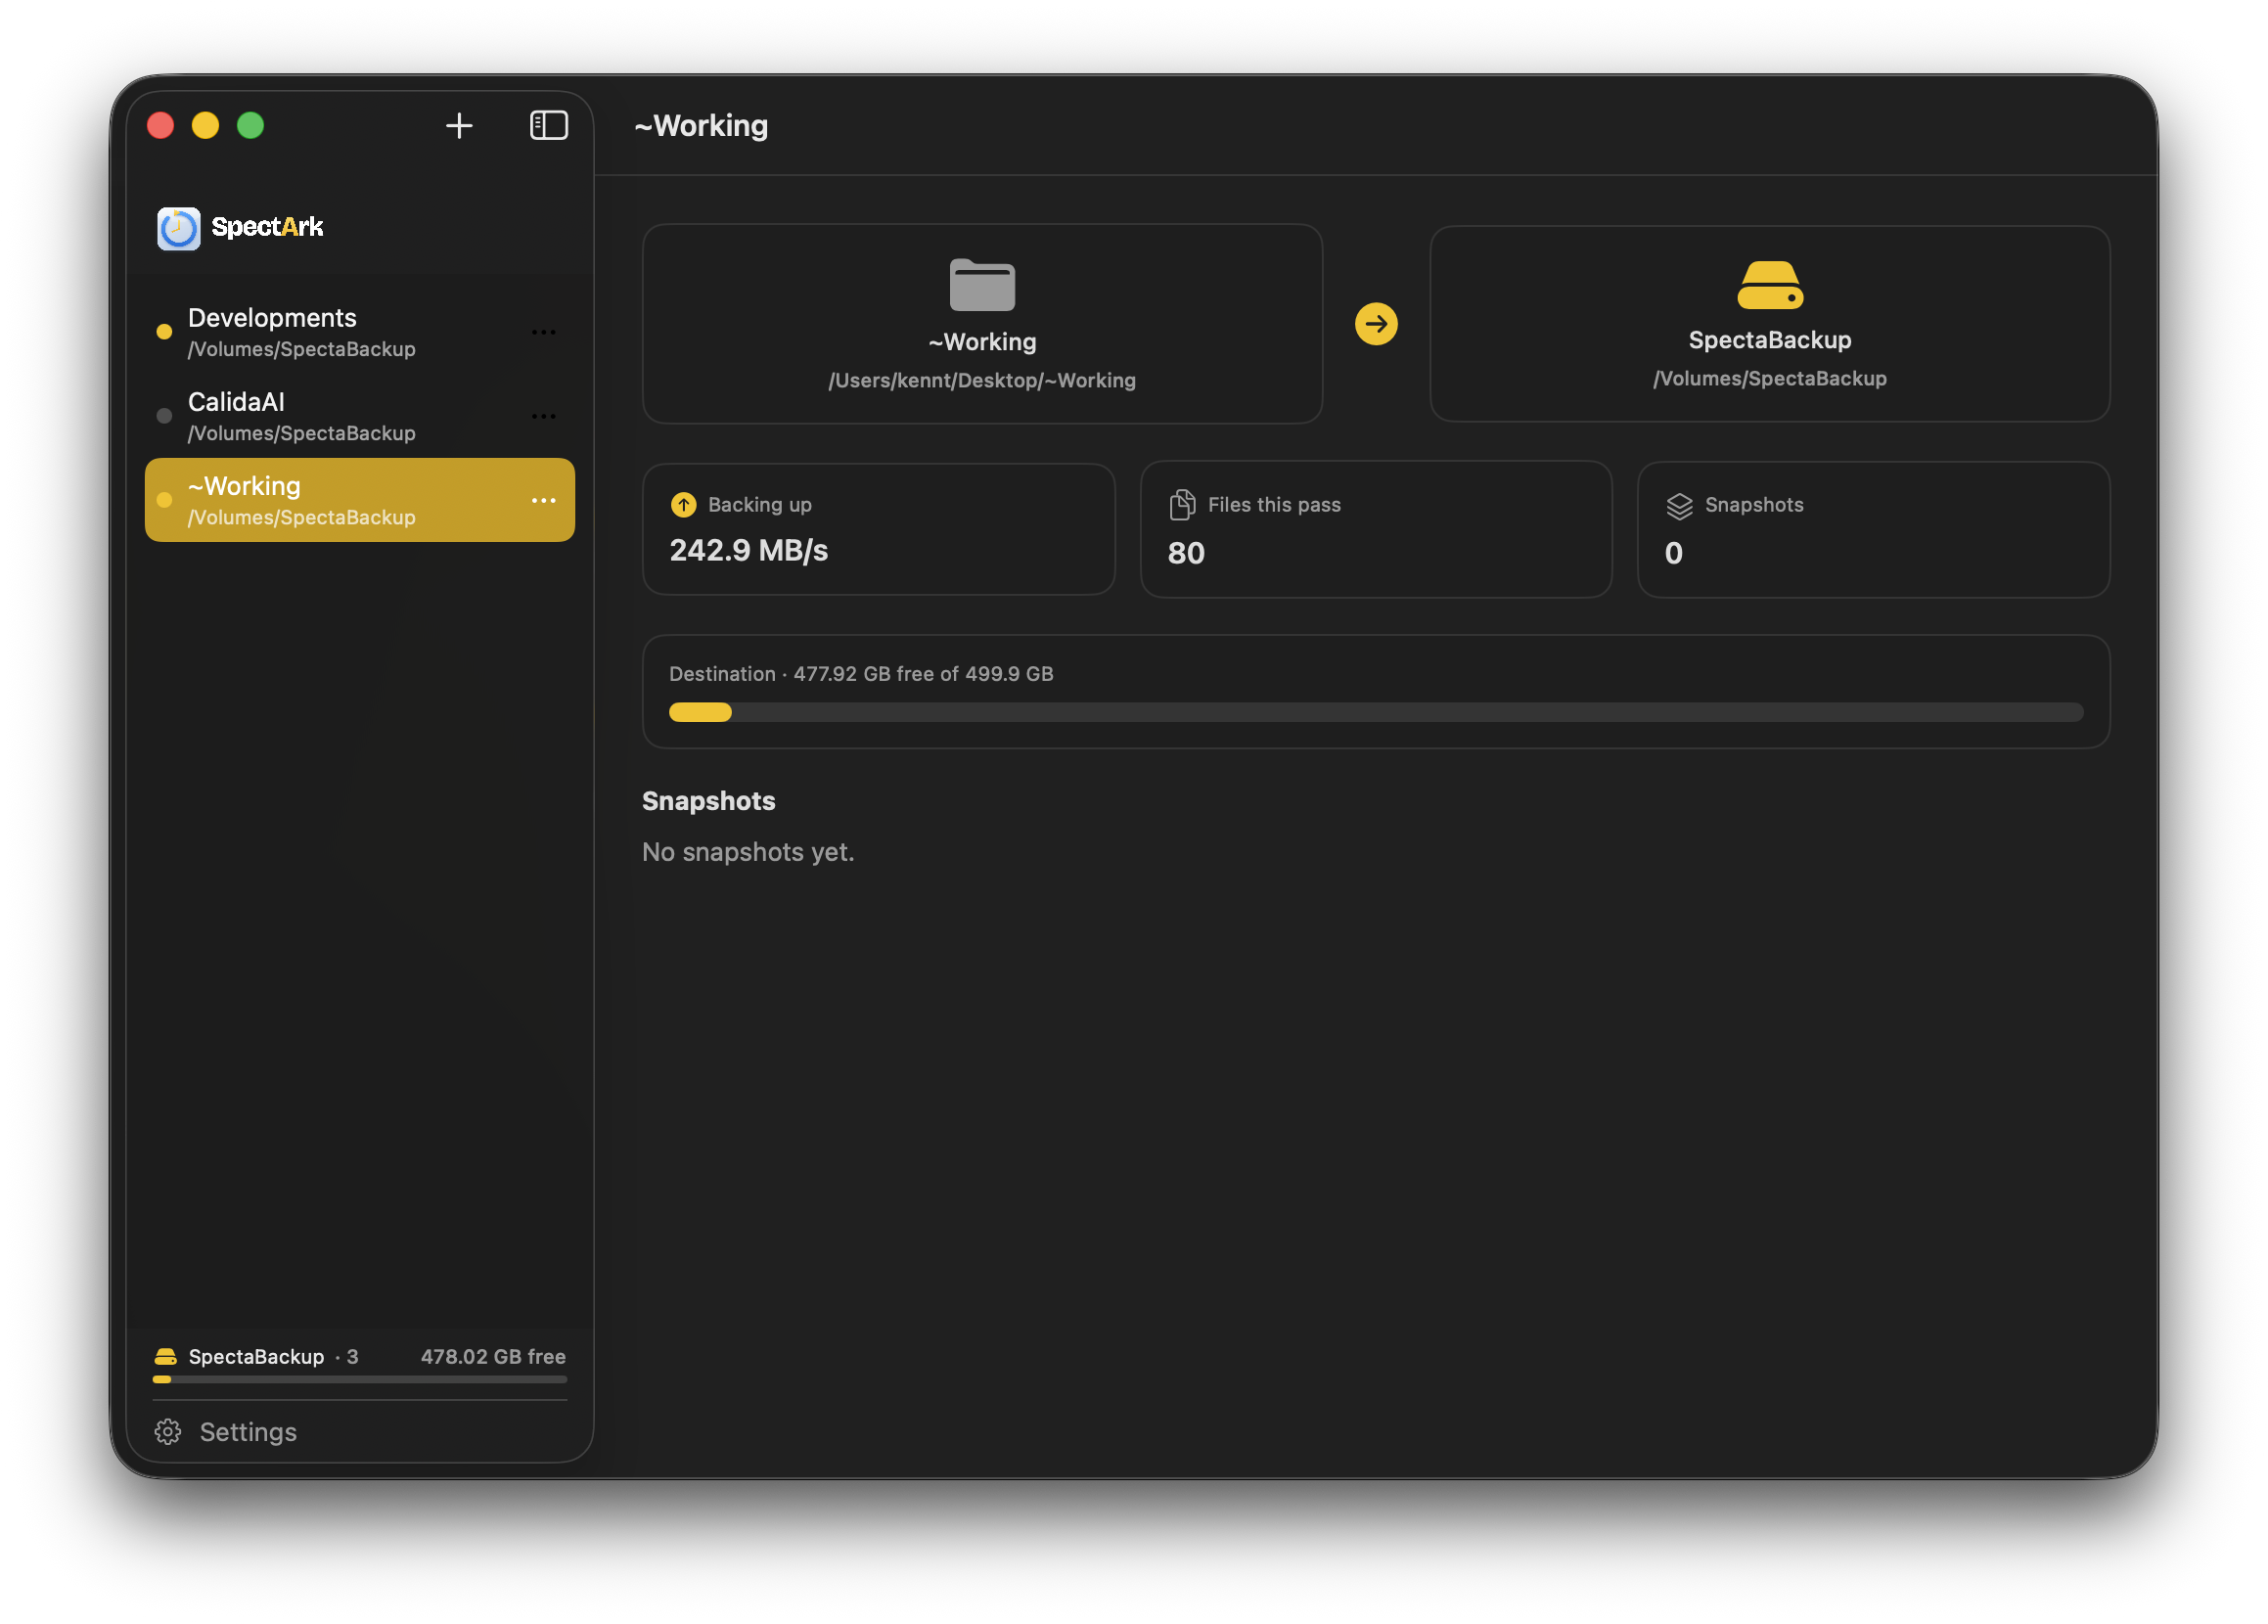The height and width of the screenshot is (1624, 2268).
Task: Open more options for CalidaAI
Action: (x=544, y=416)
